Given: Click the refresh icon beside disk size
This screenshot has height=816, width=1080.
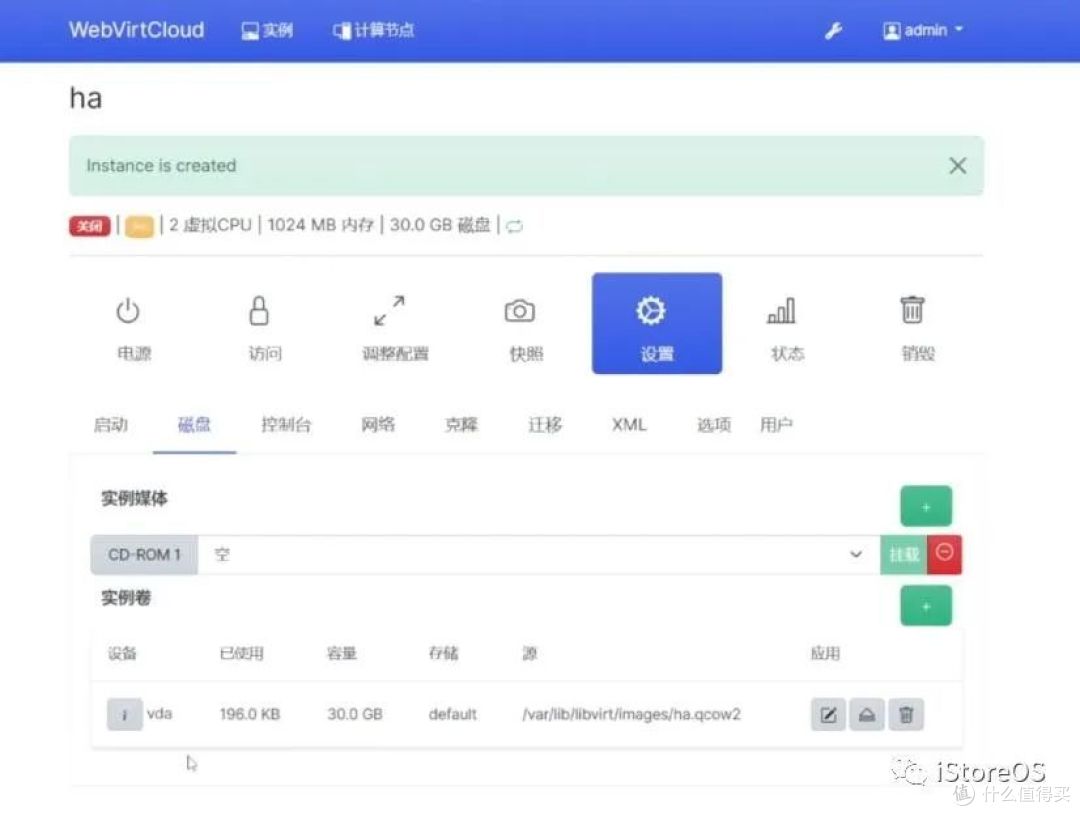Looking at the screenshot, I should (x=515, y=226).
